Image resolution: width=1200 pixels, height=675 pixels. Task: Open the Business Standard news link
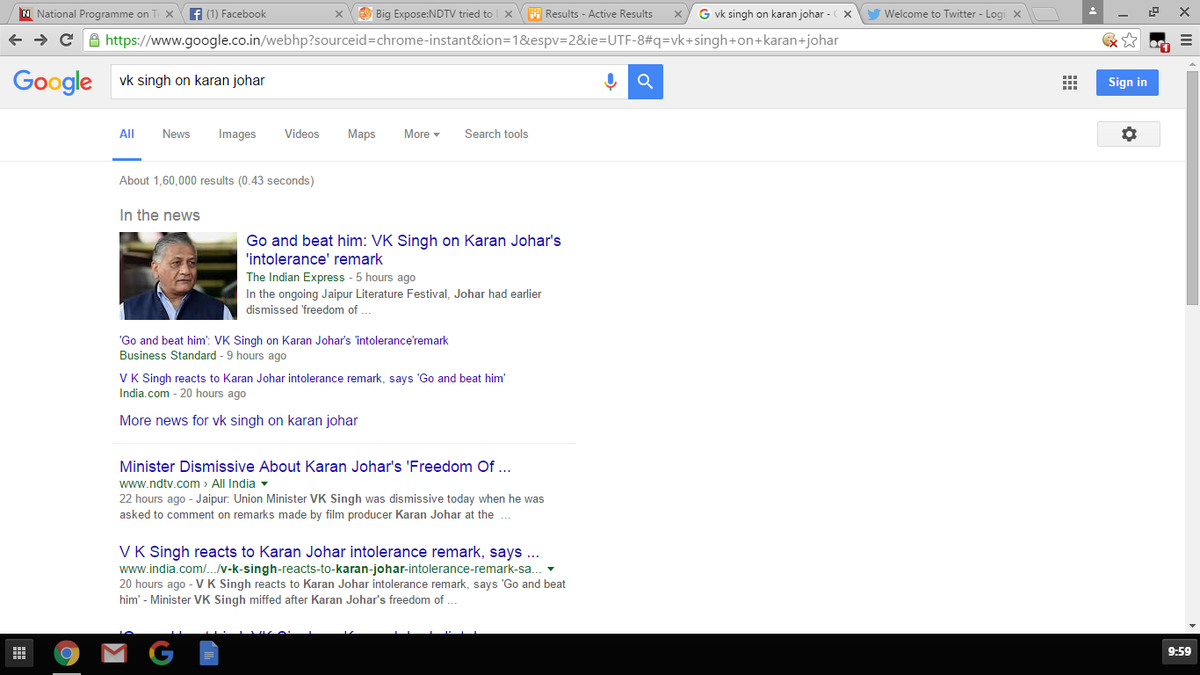tap(284, 341)
